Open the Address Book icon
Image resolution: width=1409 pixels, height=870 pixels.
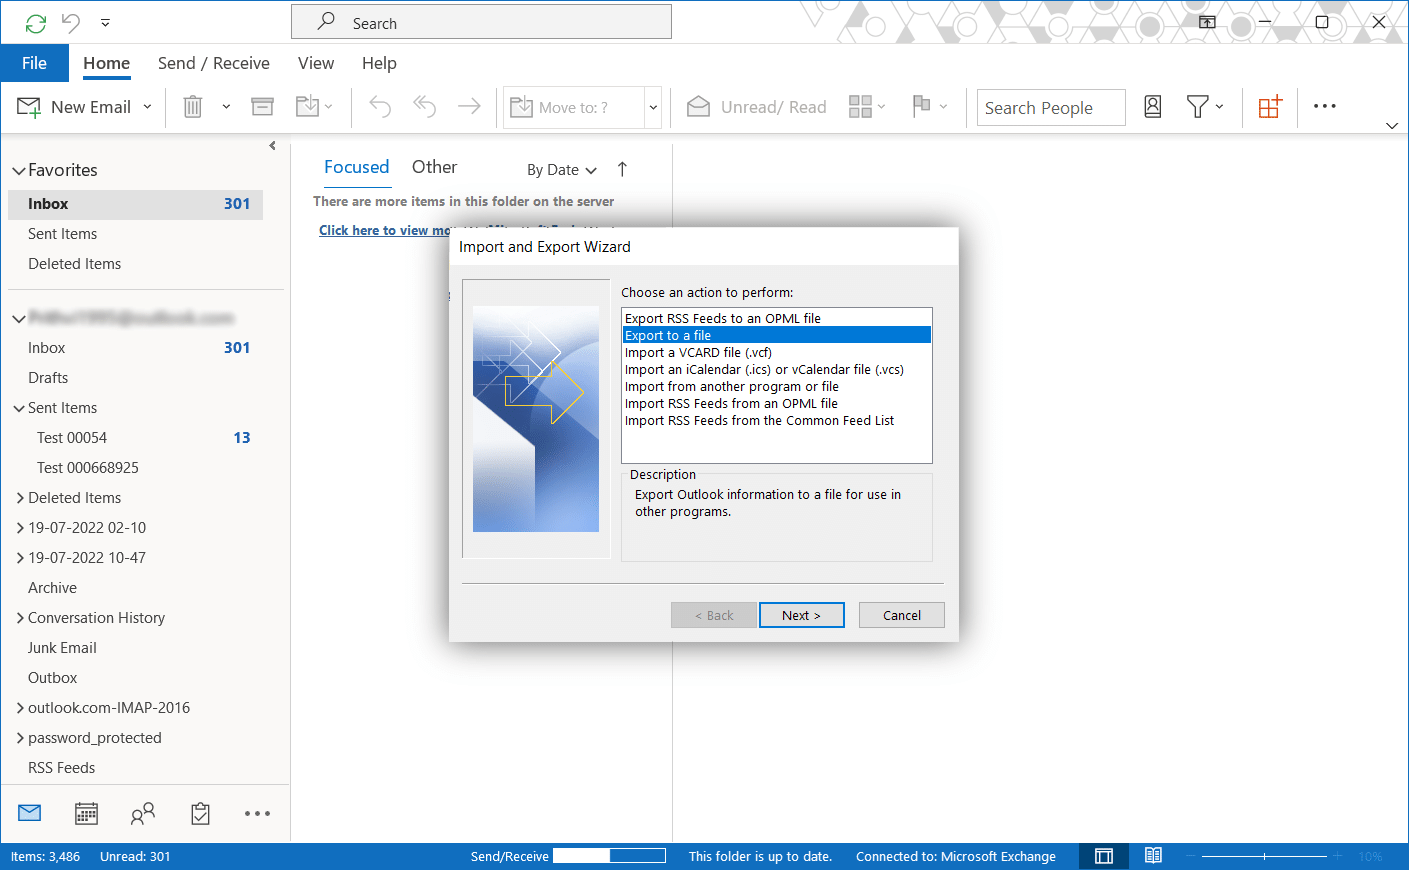[x=1153, y=107]
